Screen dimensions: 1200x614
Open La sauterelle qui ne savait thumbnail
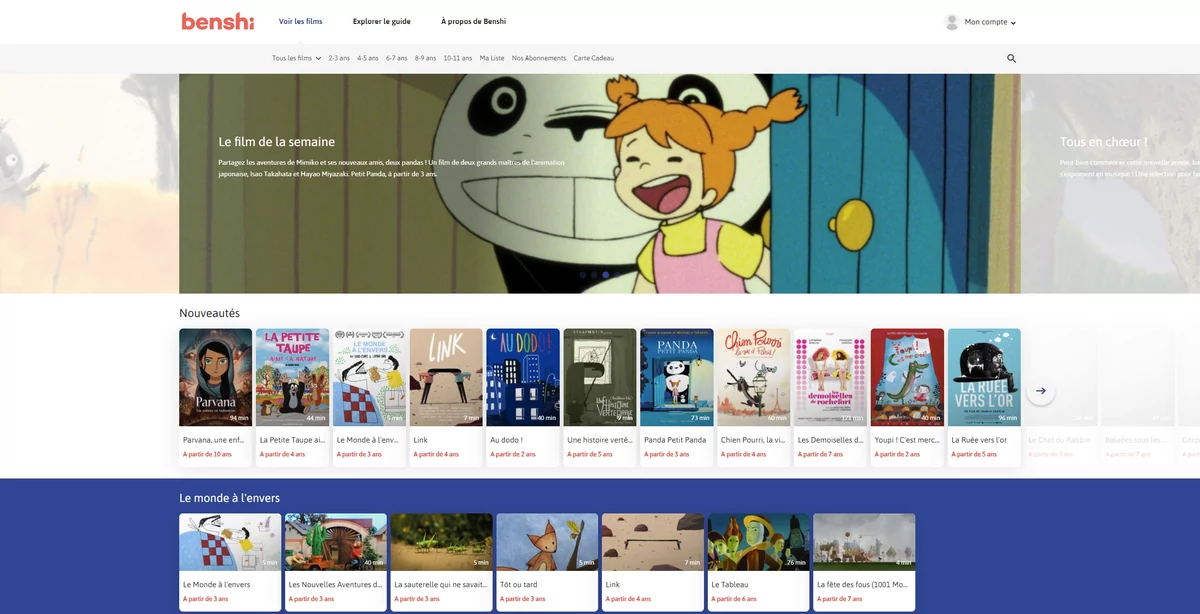[442, 542]
